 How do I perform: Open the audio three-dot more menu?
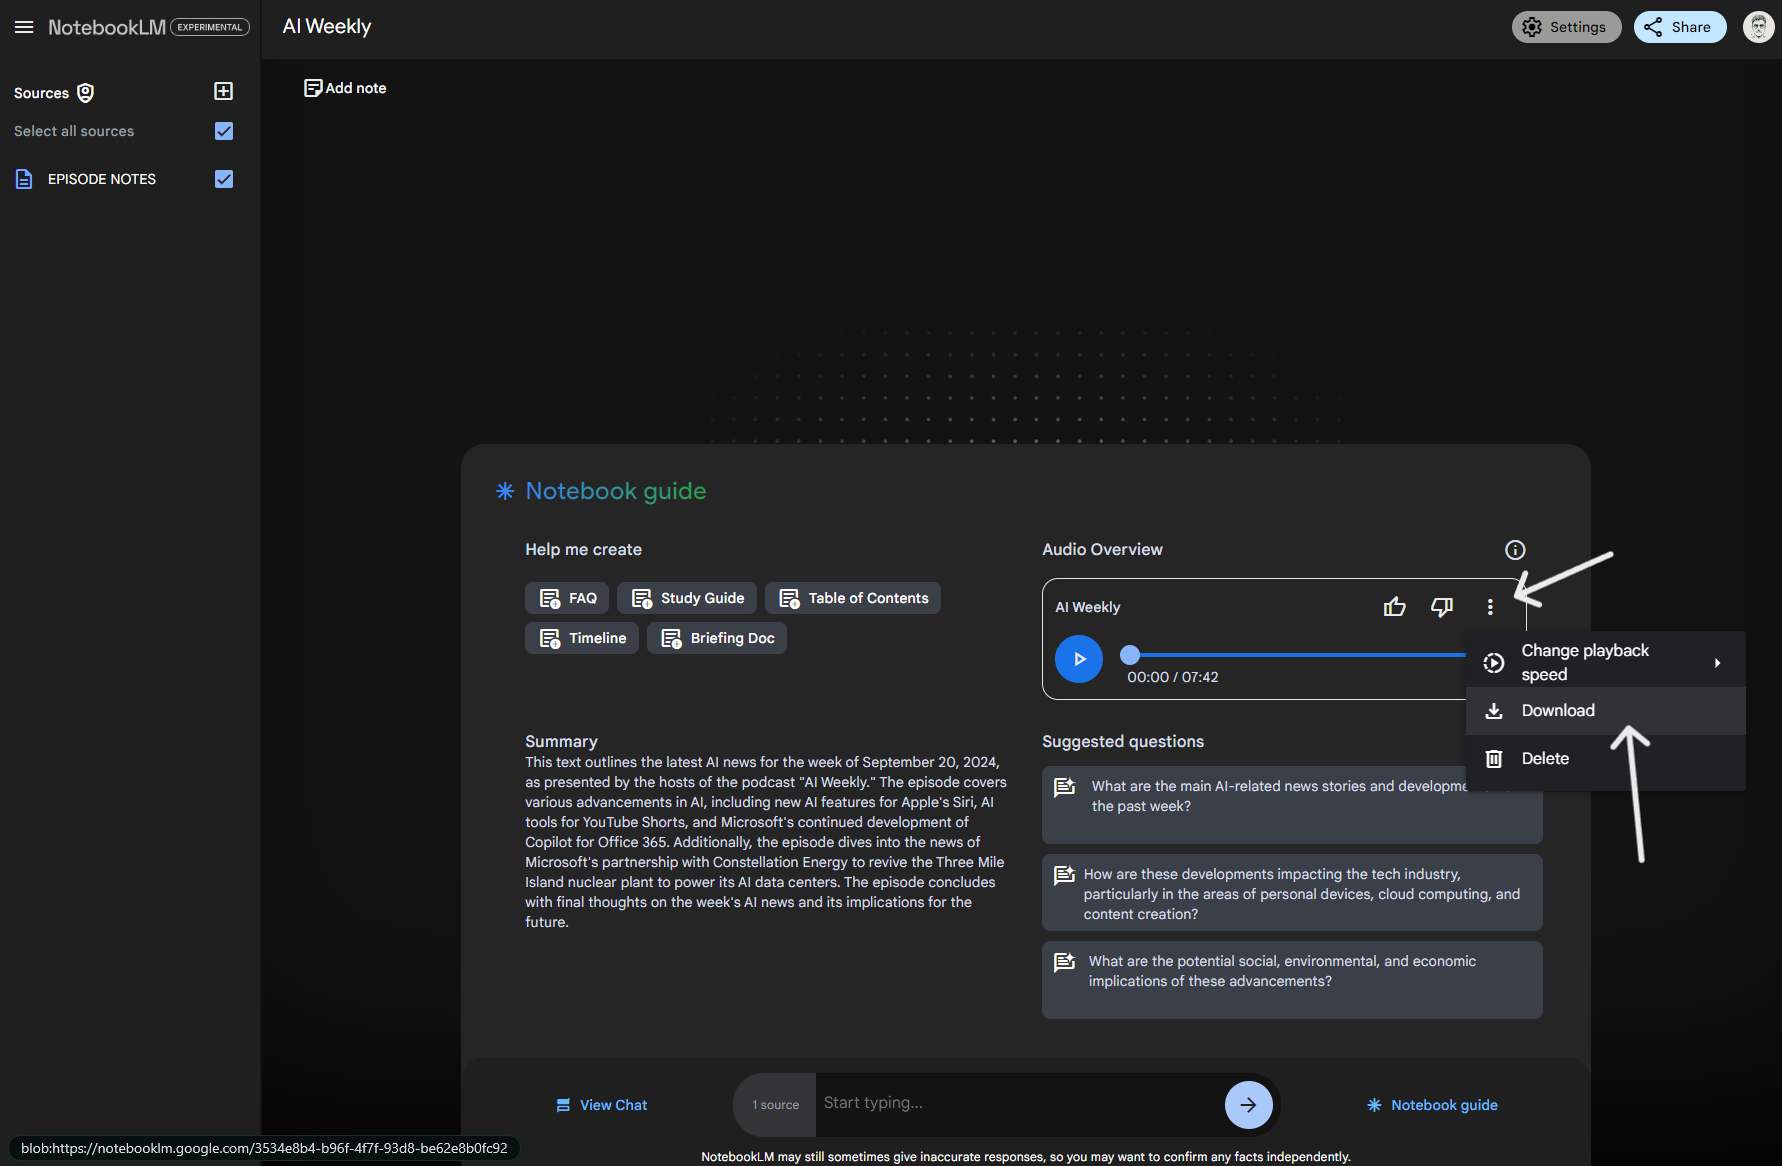click(1490, 607)
